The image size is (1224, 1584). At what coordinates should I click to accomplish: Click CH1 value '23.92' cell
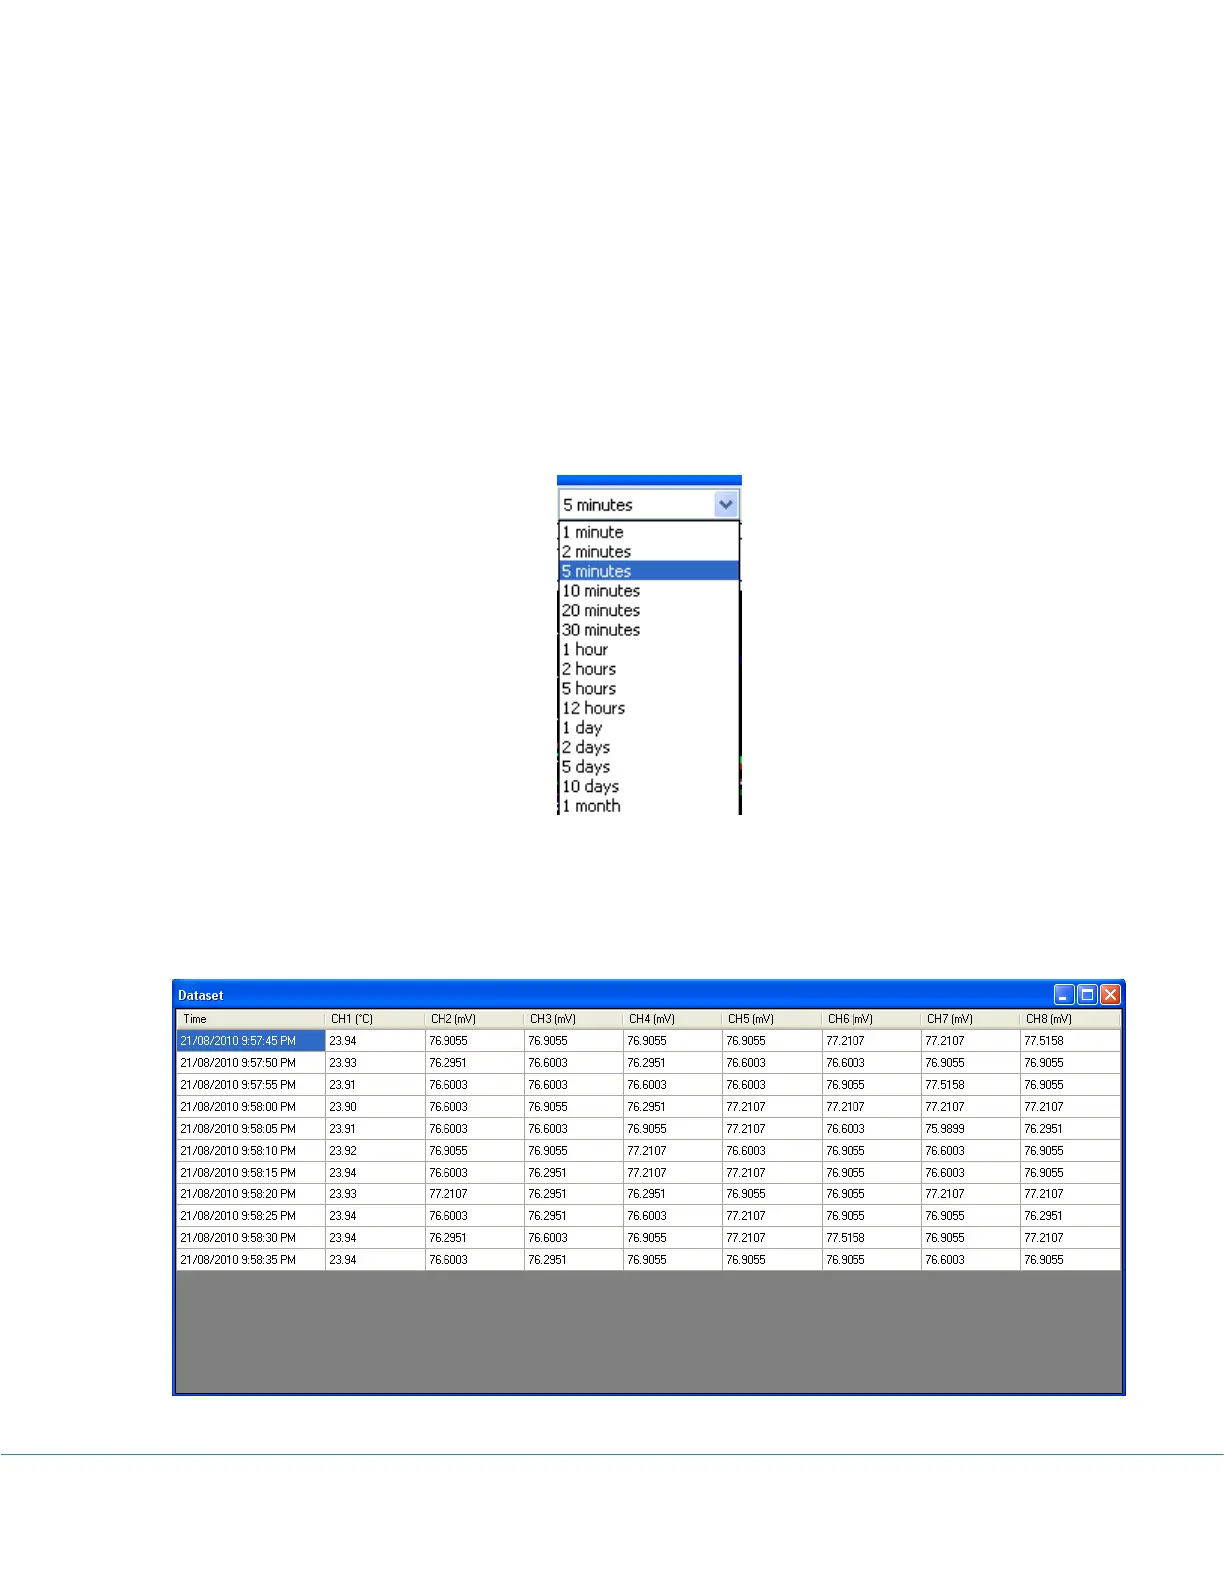pos(375,1151)
